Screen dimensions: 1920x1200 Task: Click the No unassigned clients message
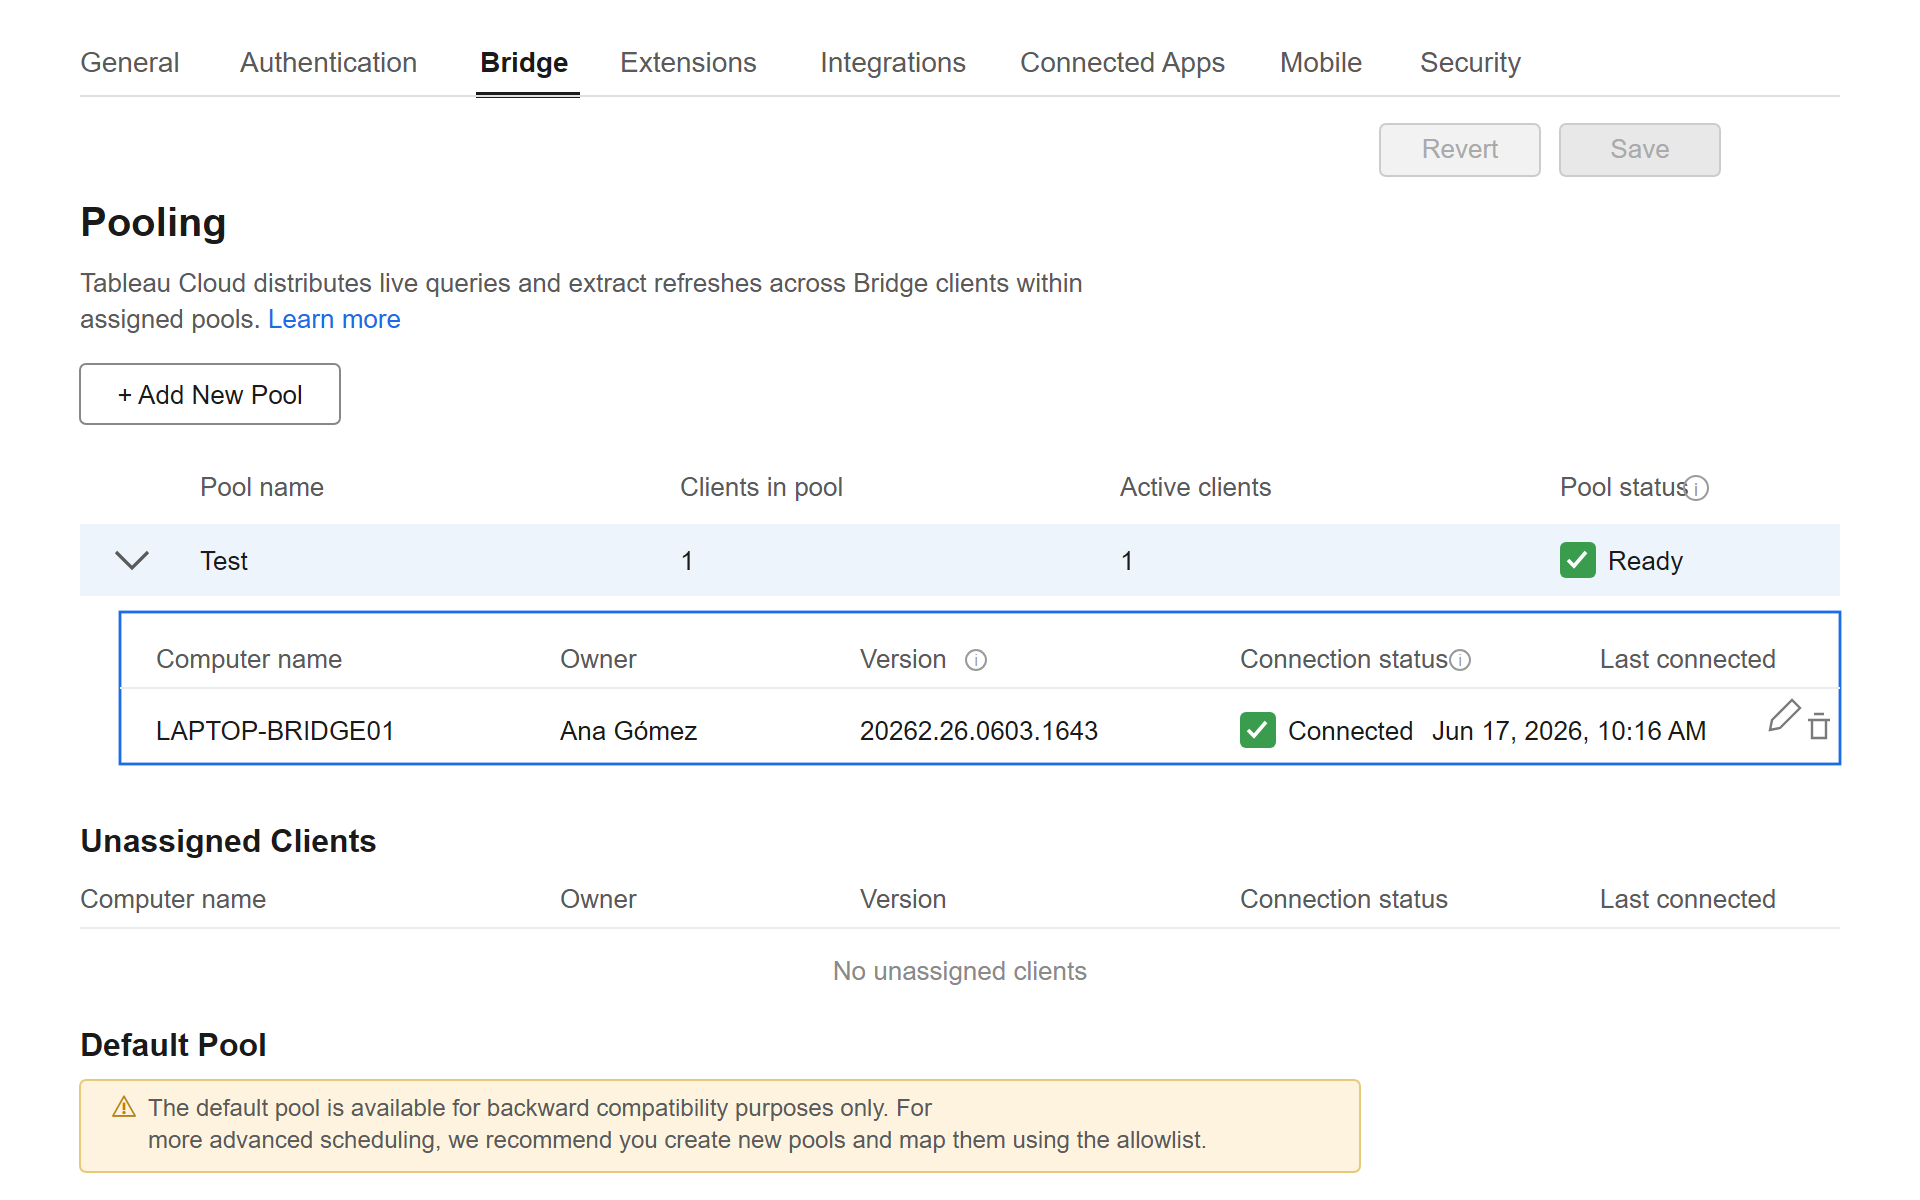960,971
